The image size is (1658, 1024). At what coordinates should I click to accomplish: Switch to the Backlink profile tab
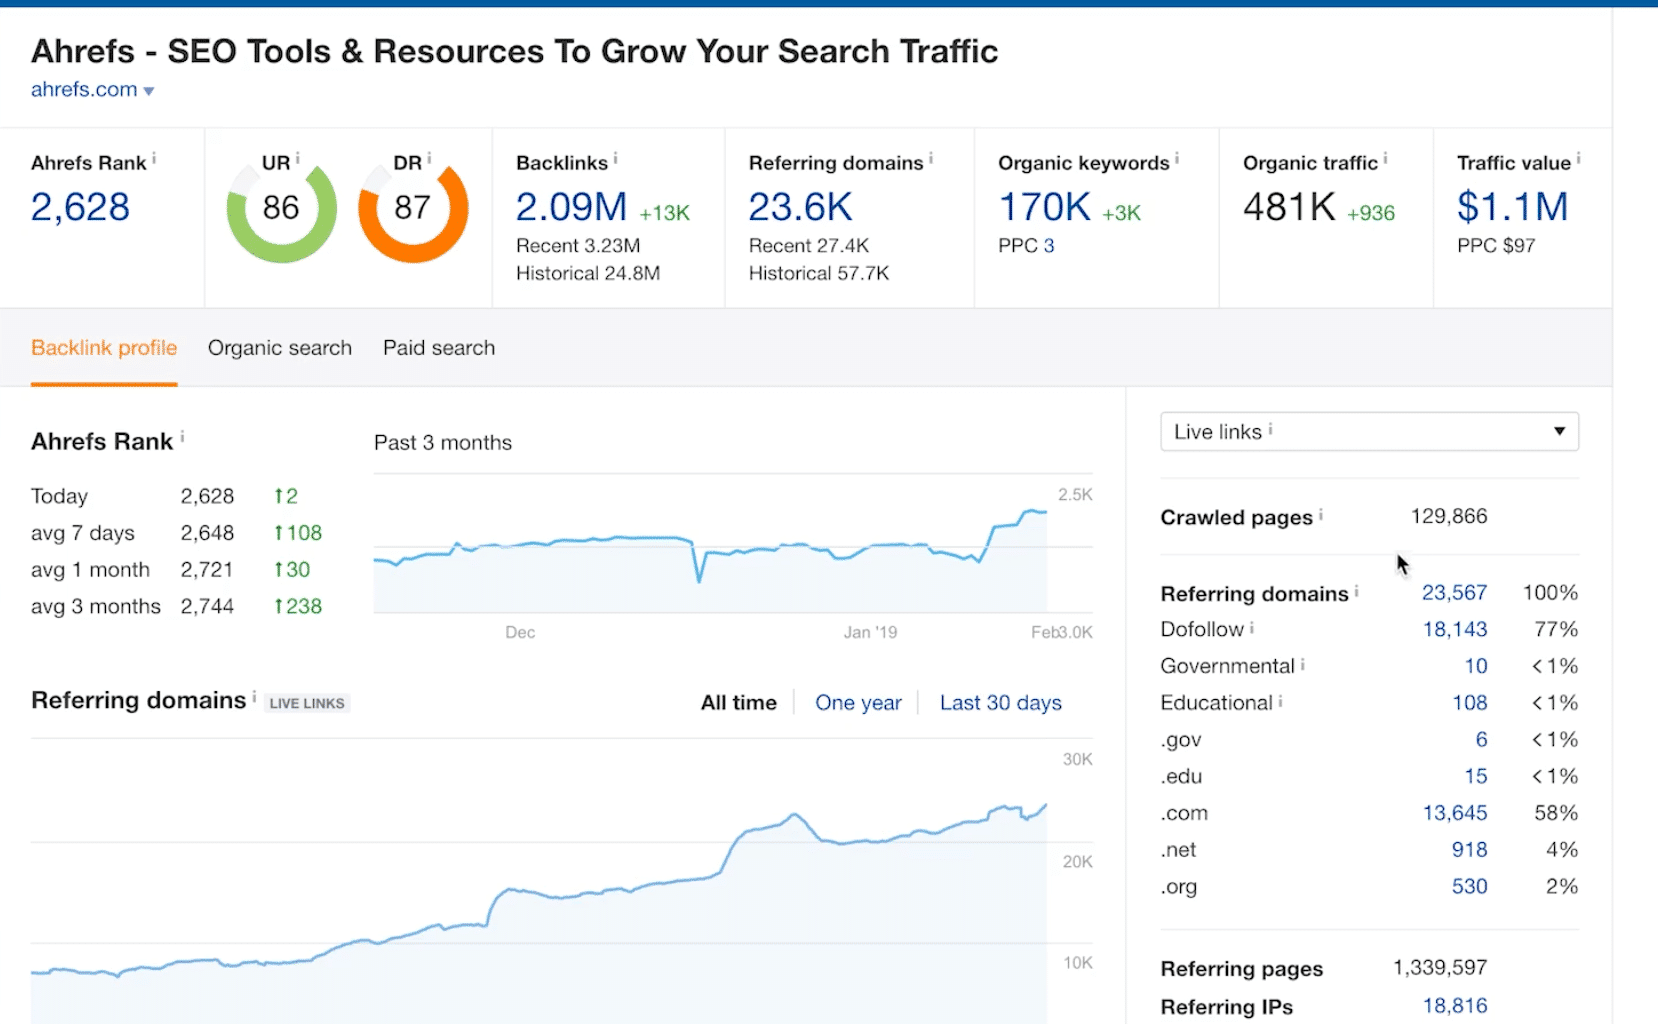click(104, 348)
